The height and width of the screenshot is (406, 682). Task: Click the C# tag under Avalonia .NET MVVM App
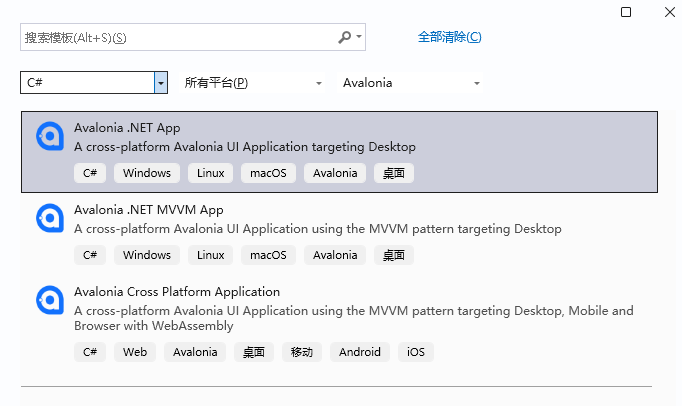[90, 255]
